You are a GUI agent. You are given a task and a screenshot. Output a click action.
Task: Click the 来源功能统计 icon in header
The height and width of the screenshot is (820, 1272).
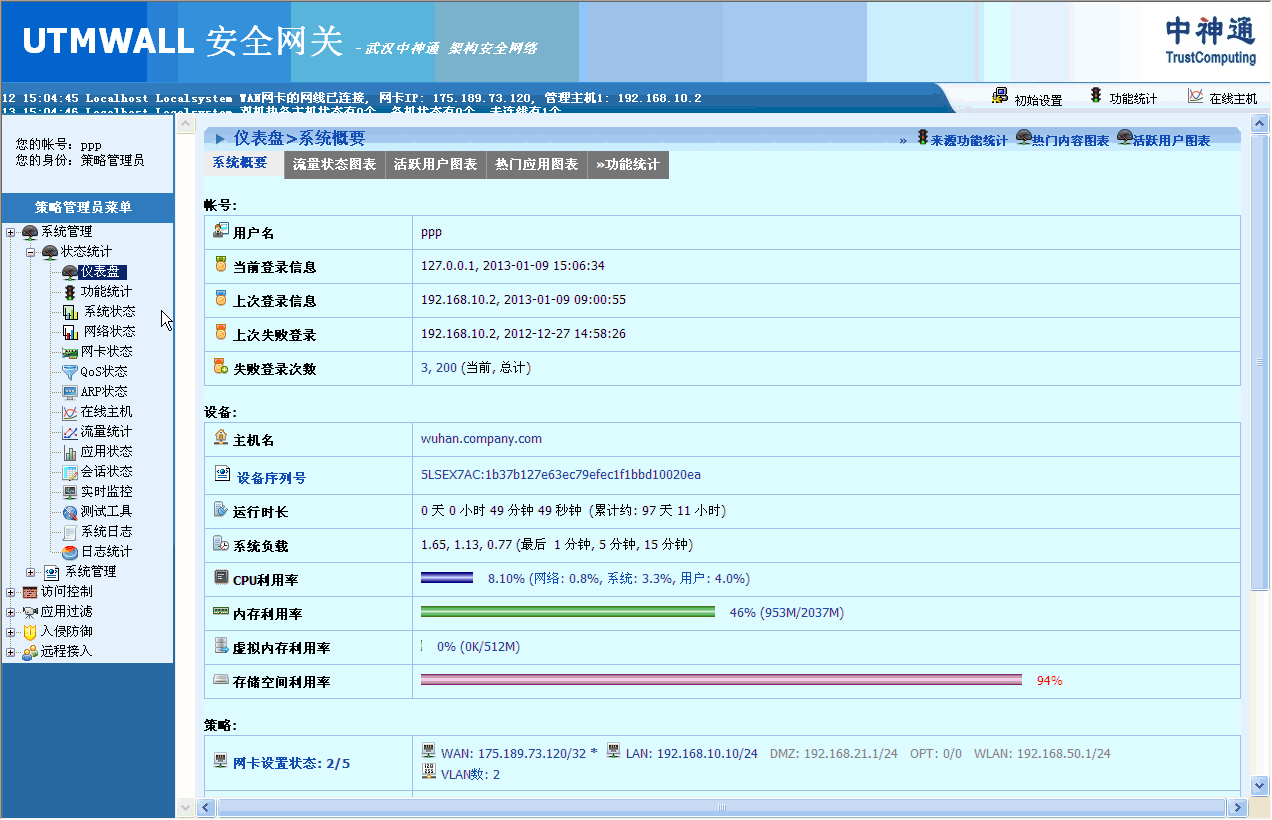pyautogui.click(x=922, y=139)
